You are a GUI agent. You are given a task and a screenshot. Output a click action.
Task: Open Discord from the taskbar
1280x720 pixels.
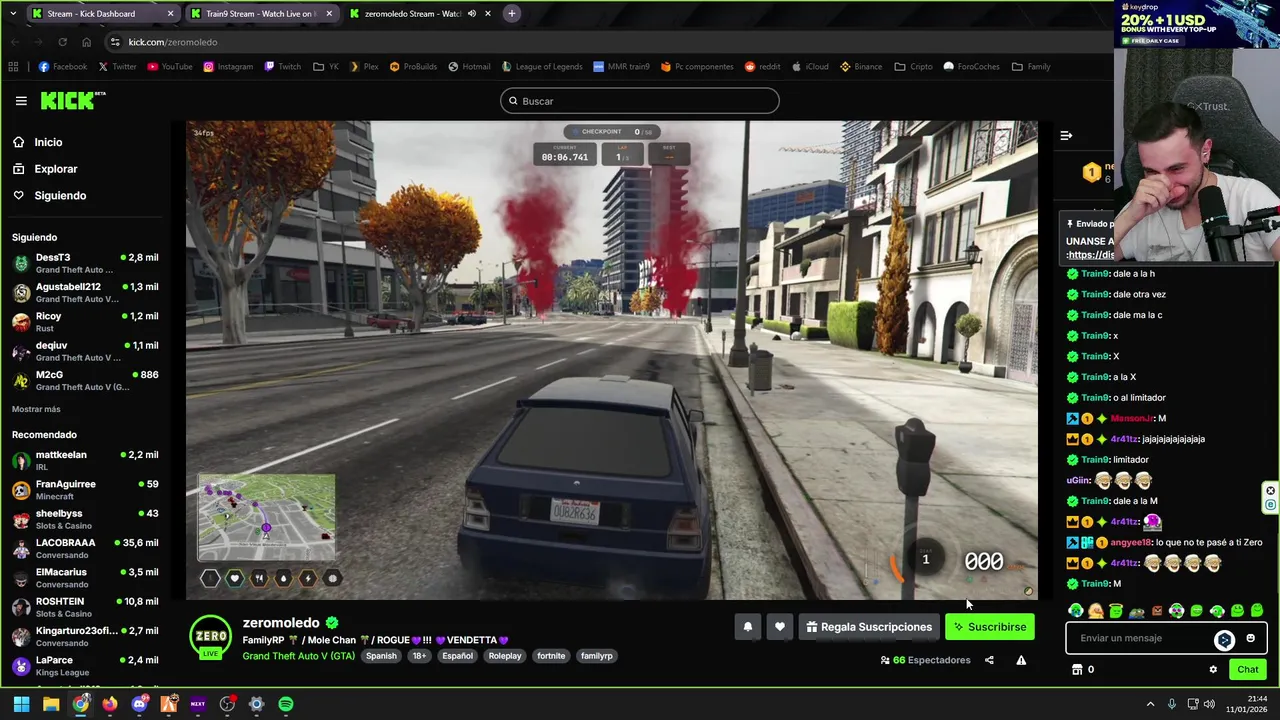[x=139, y=704]
